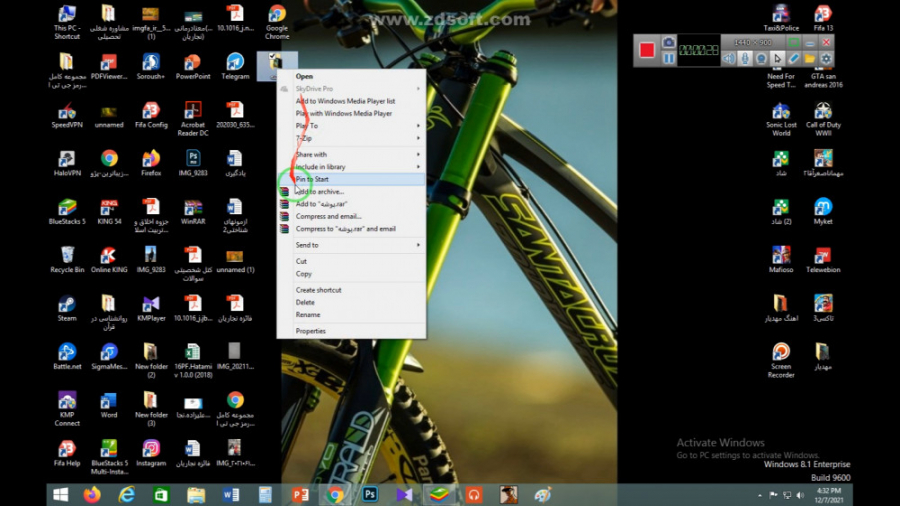Open Firefox from the taskbar
This screenshot has height=506, width=900.
pos(92,495)
